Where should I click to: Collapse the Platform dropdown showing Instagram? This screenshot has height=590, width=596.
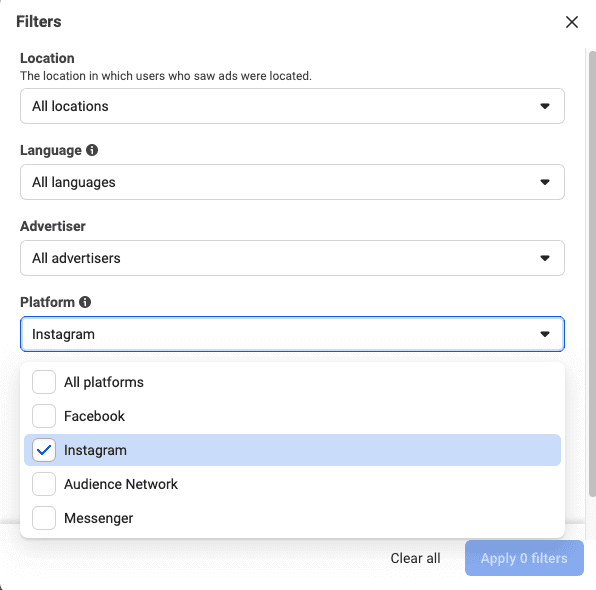point(292,334)
